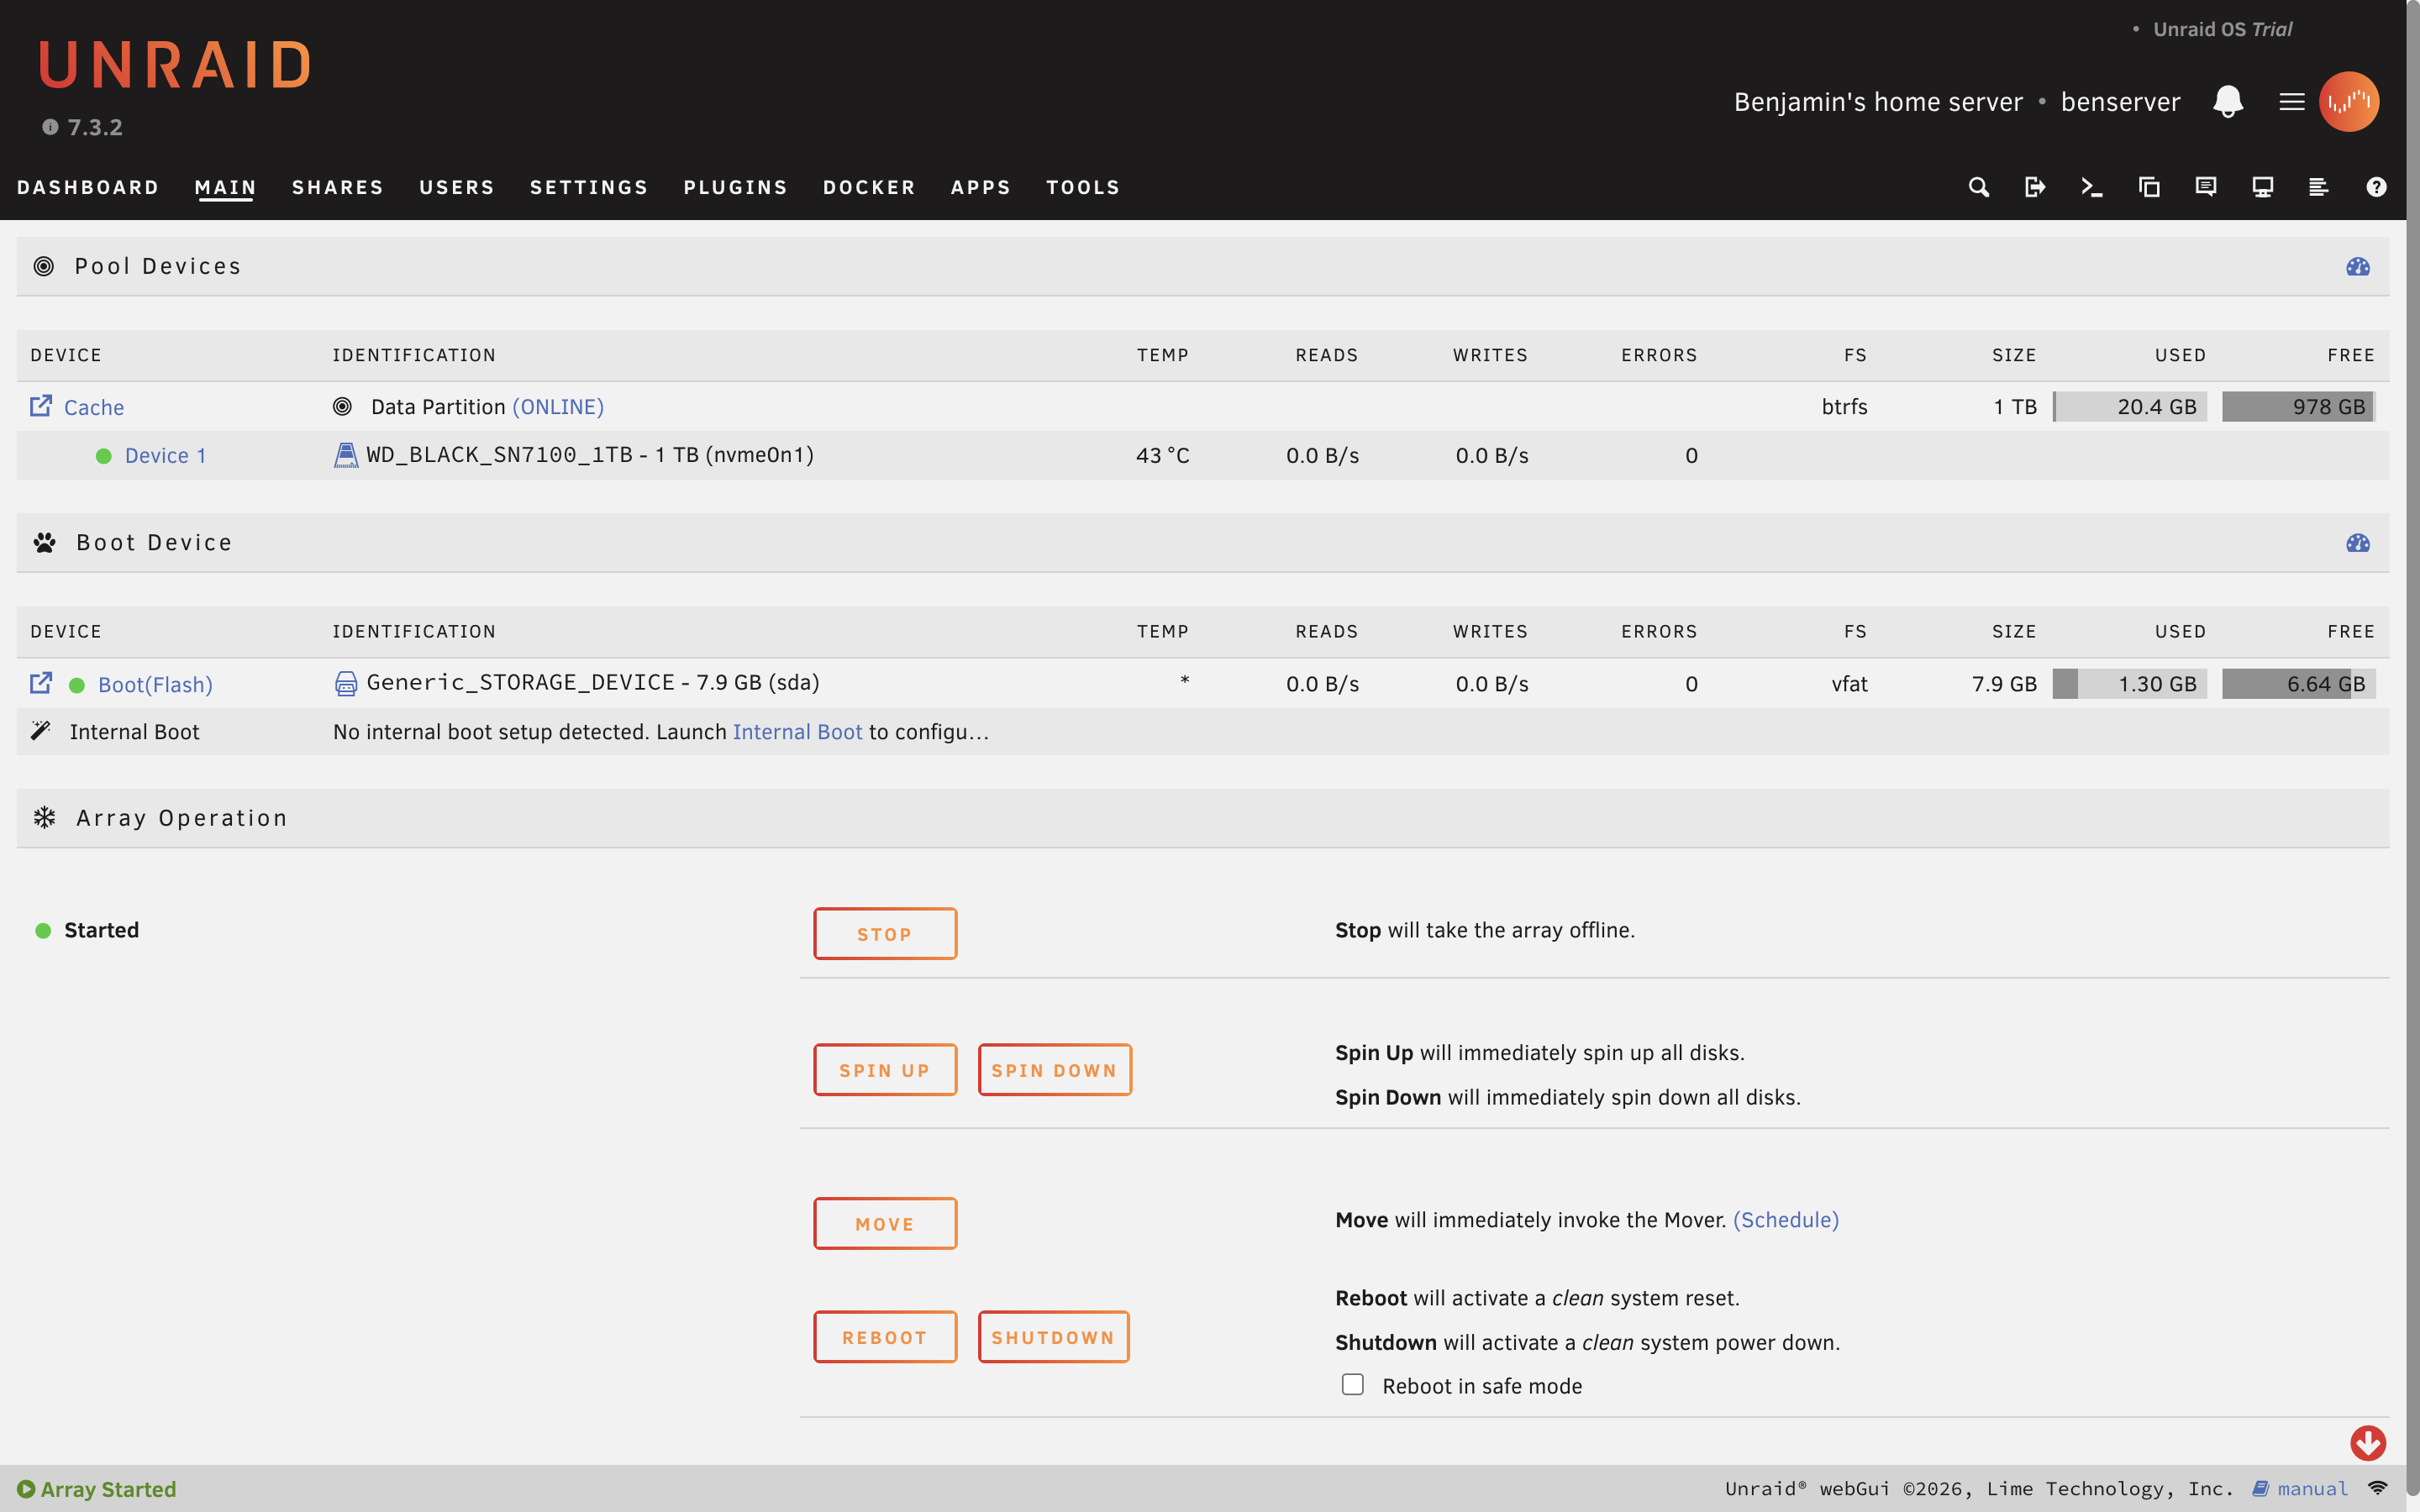Viewport: 2420px width, 1512px height.
Task: Follow the Internal Boot link
Action: pyautogui.click(x=797, y=732)
